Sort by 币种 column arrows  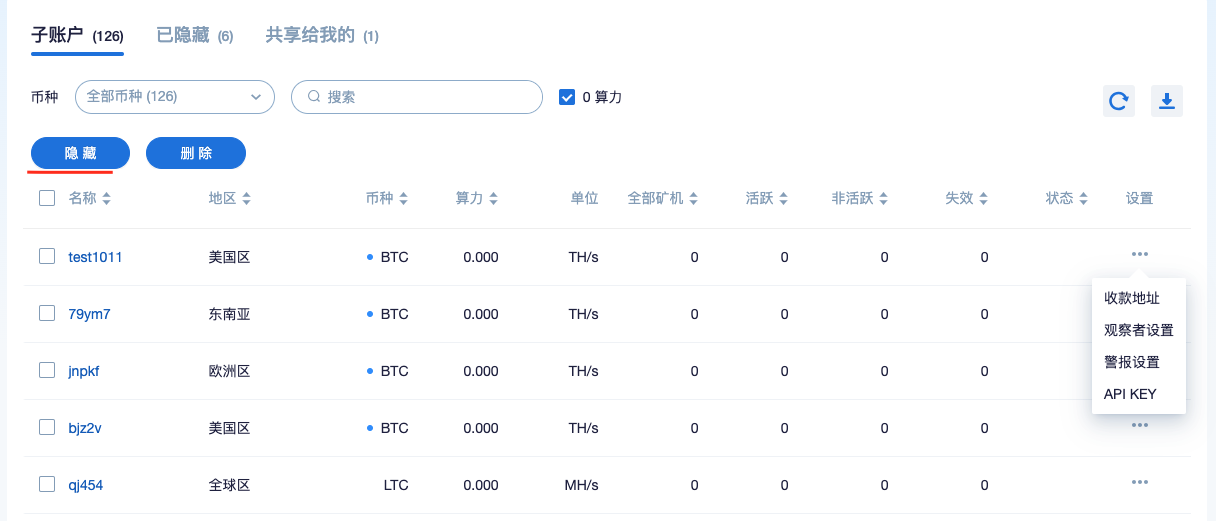click(403, 199)
